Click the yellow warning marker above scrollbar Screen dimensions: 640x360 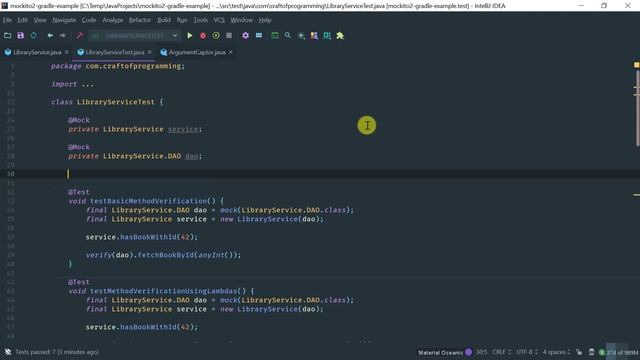click(x=636, y=65)
